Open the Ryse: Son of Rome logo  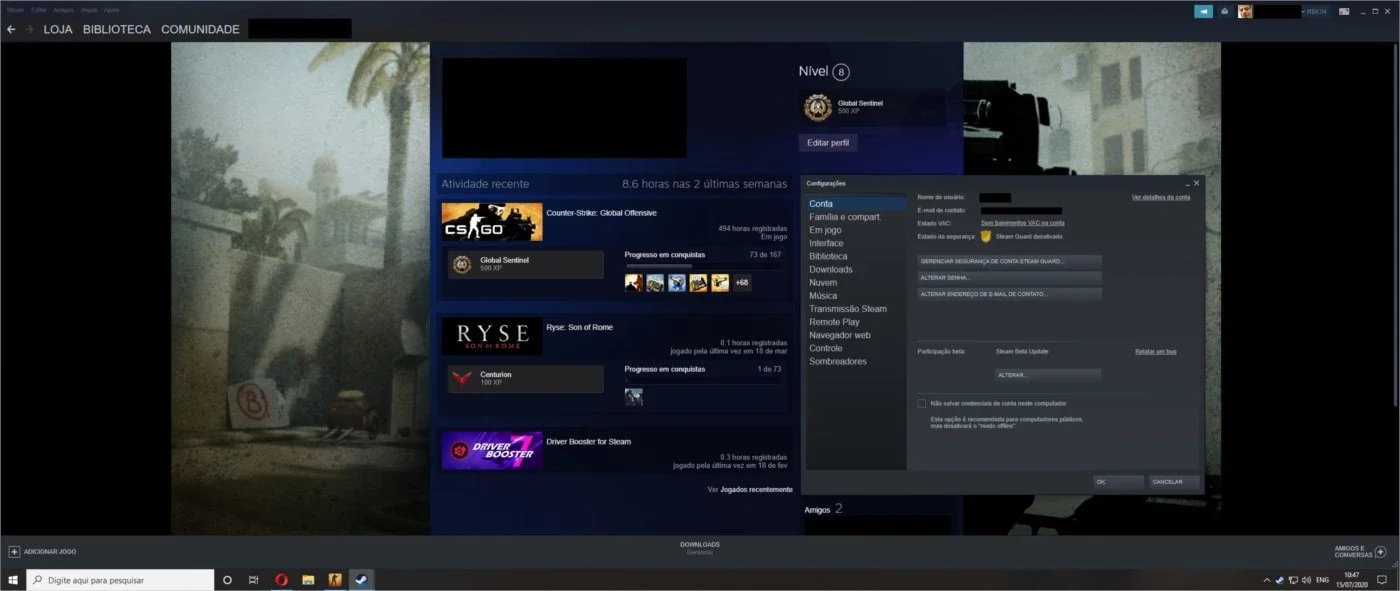click(492, 336)
